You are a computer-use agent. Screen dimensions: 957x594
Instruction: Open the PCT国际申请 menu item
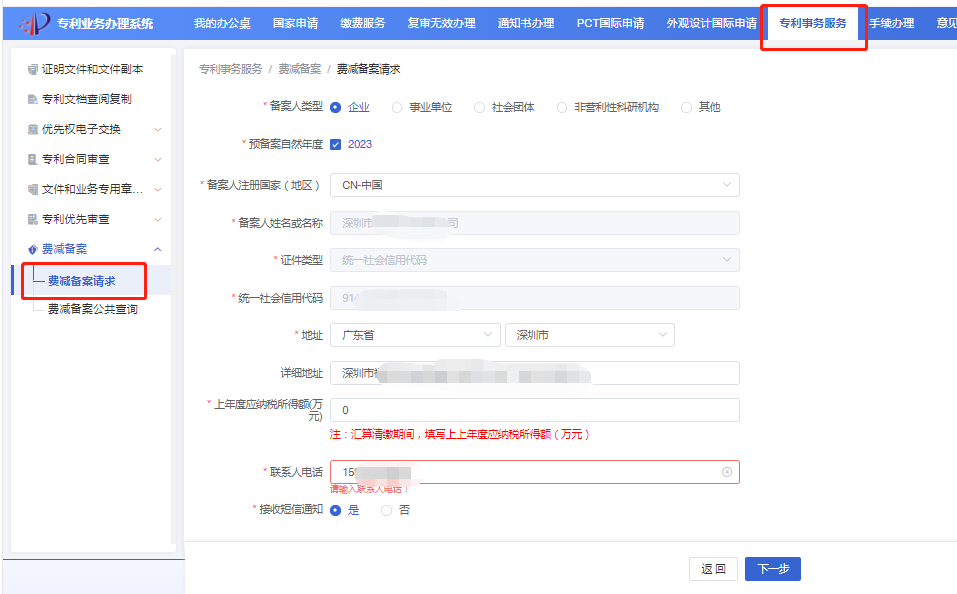point(613,20)
